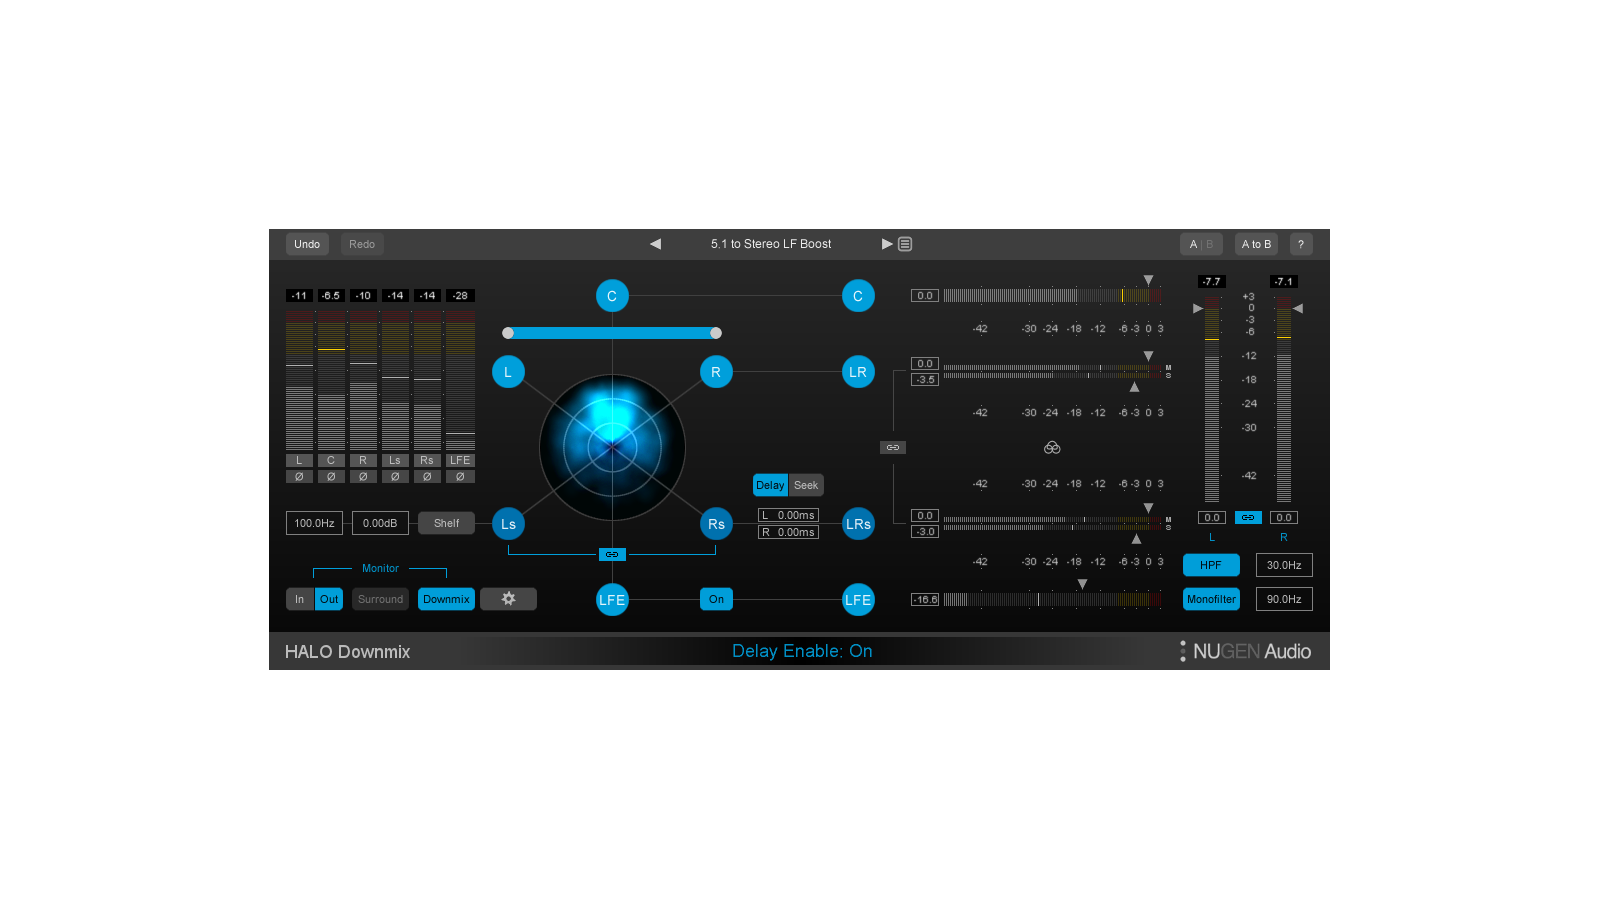Screen dimensions: 1600x900
Task: Select the R input node
Action: point(716,372)
